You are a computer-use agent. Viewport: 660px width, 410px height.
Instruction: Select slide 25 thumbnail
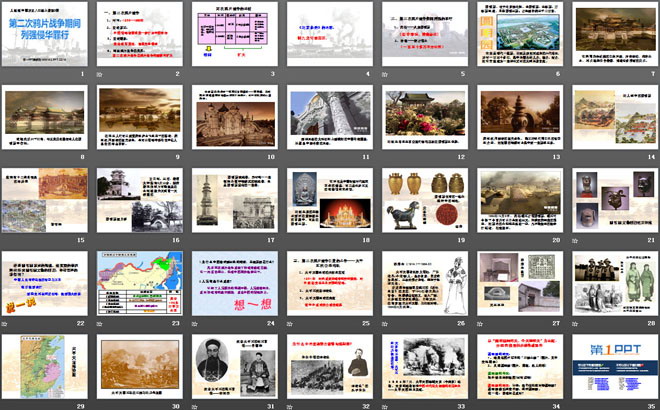(330, 284)
